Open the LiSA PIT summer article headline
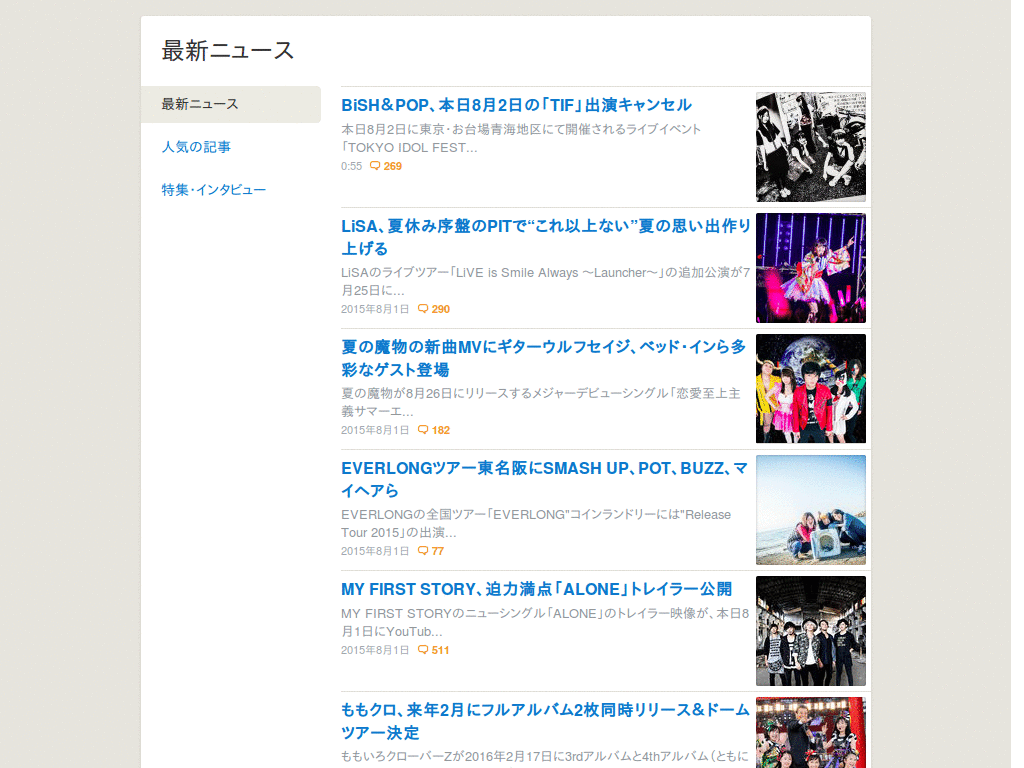This screenshot has width=1024, height=768. pos(545,237)
